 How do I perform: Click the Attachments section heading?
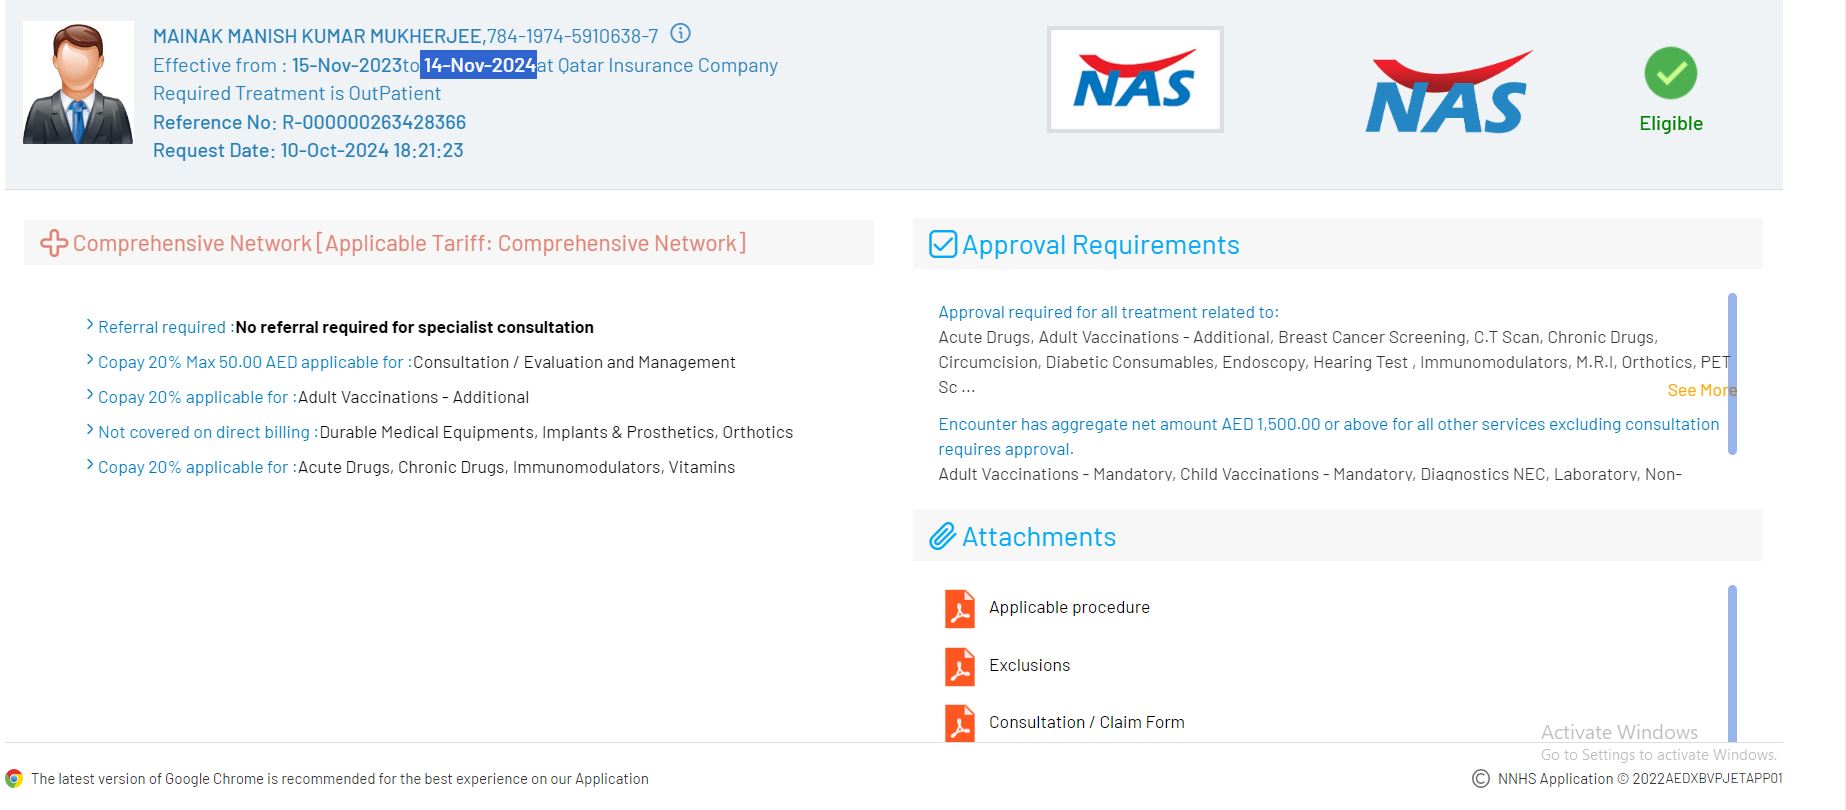pyautogui.click(x=1039, y=537)
